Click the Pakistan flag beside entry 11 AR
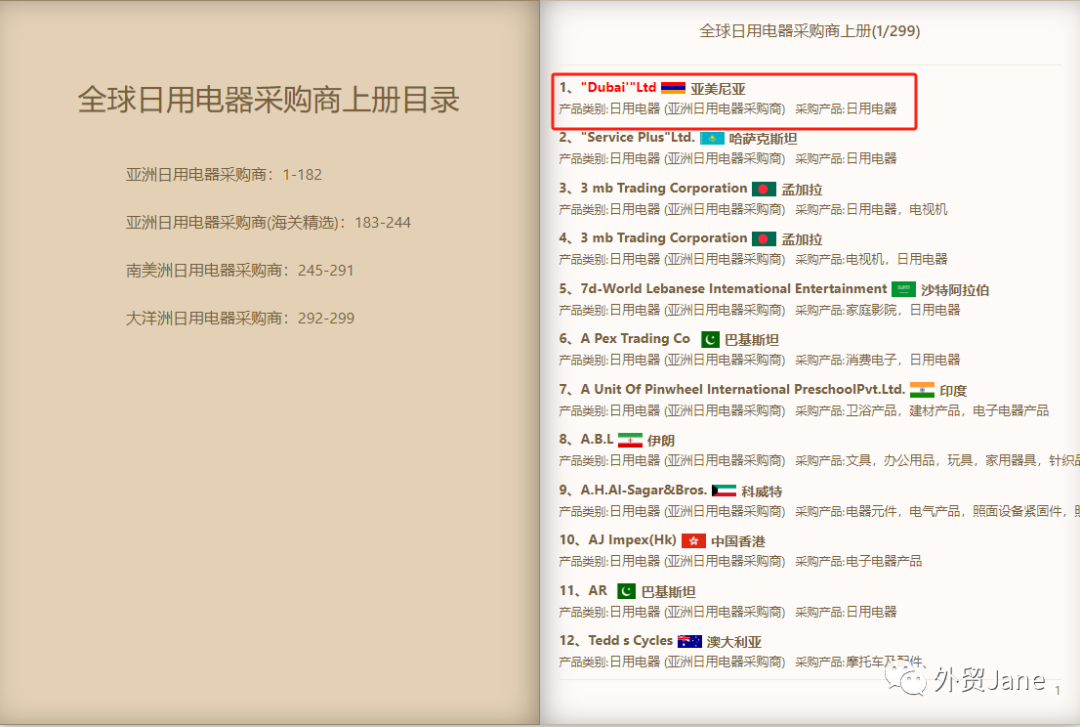 [626, 591]
